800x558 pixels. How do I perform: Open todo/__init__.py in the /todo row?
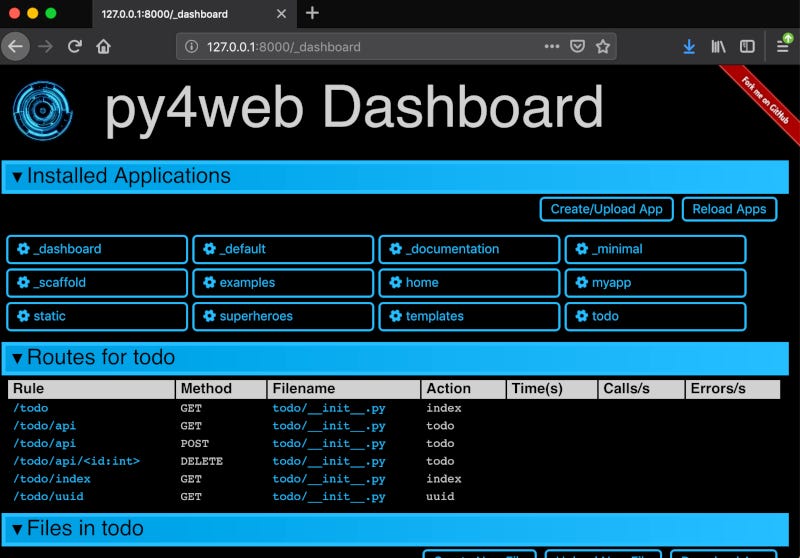pyautogui.click(x=329, y=408)
